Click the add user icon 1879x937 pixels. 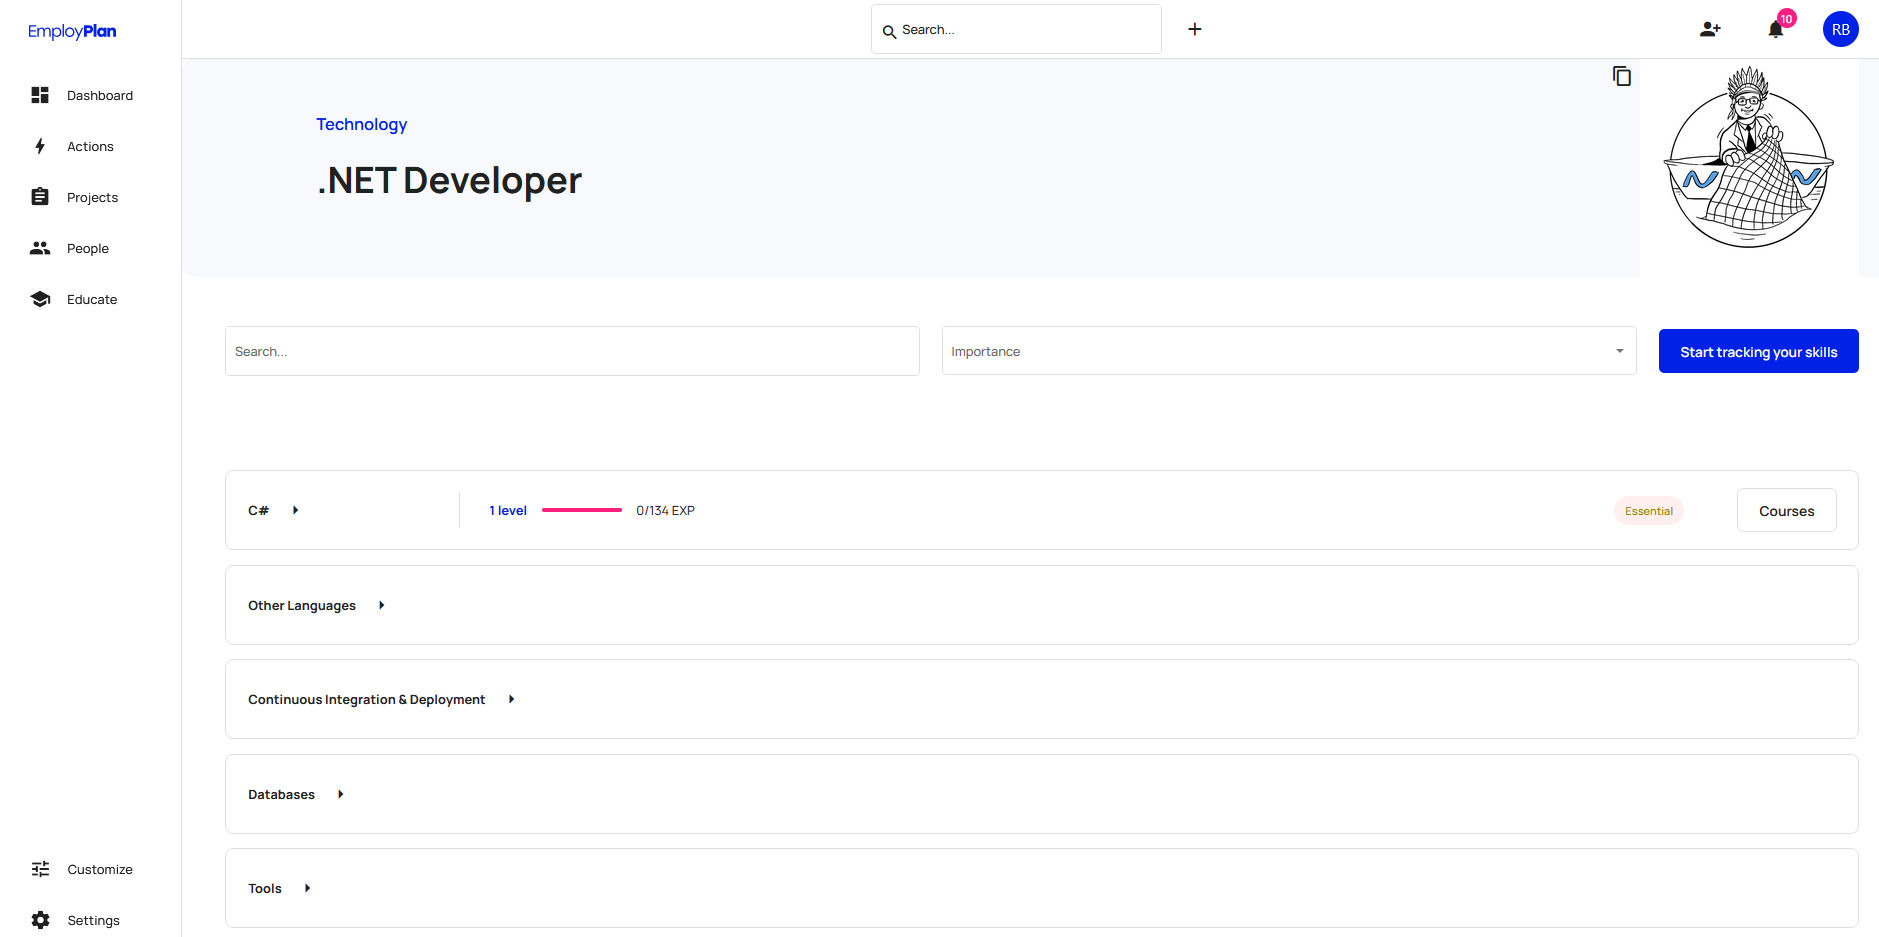point(1710,29)
